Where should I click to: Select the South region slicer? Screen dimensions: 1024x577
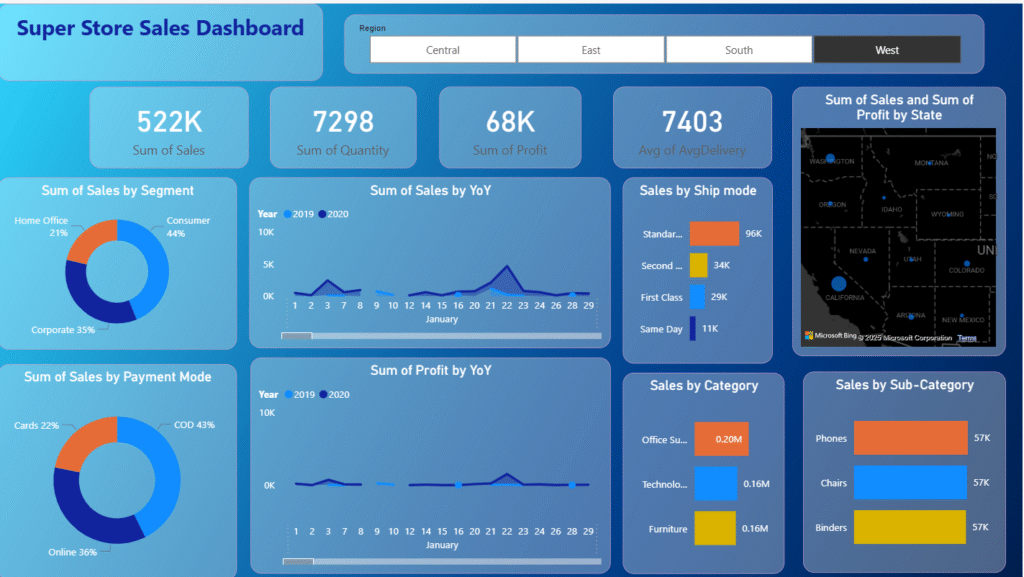point(739,50)
